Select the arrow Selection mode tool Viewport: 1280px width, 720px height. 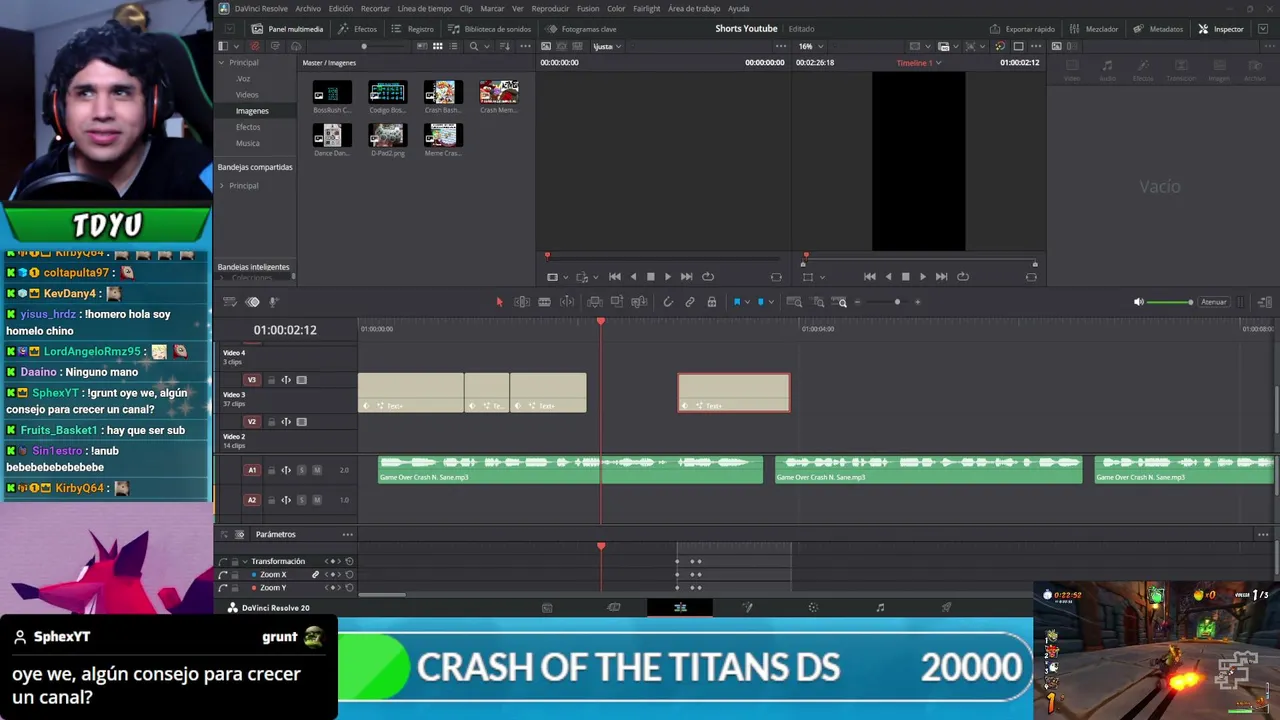click(499, 302)
